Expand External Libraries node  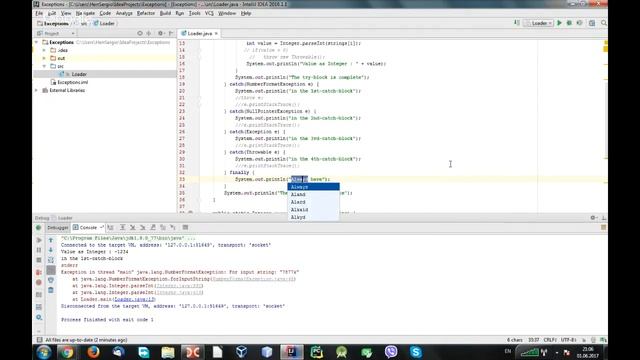coord(36,90)
